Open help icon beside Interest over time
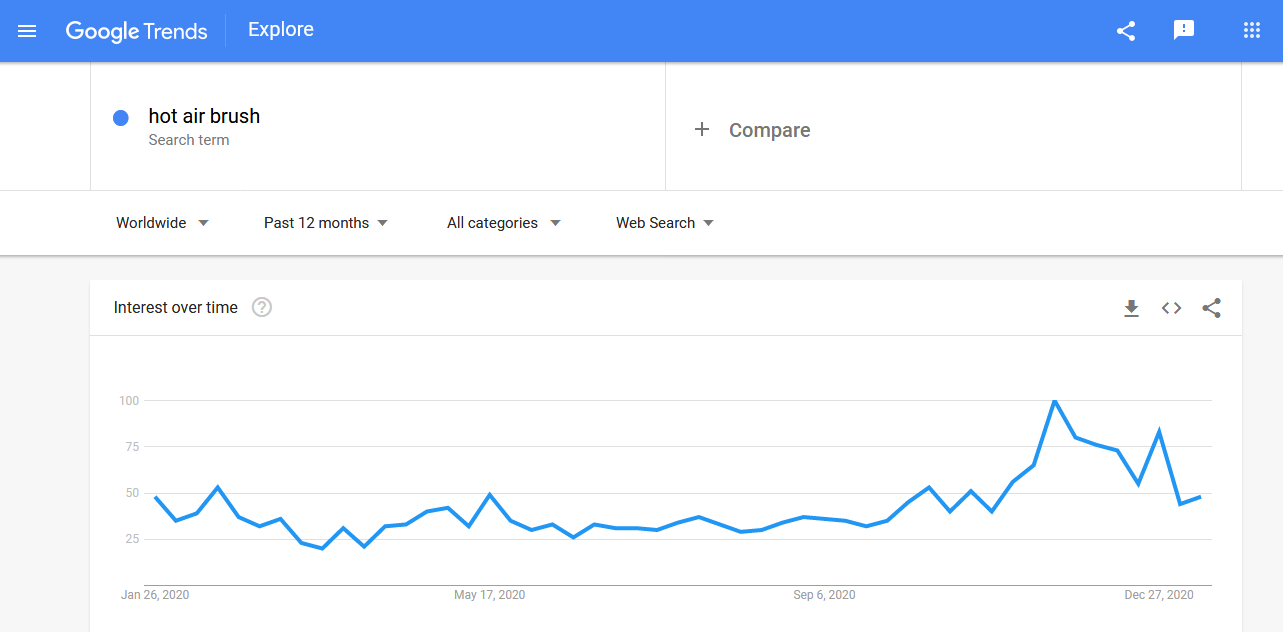The image size is (1283, 632). (262, 307)
